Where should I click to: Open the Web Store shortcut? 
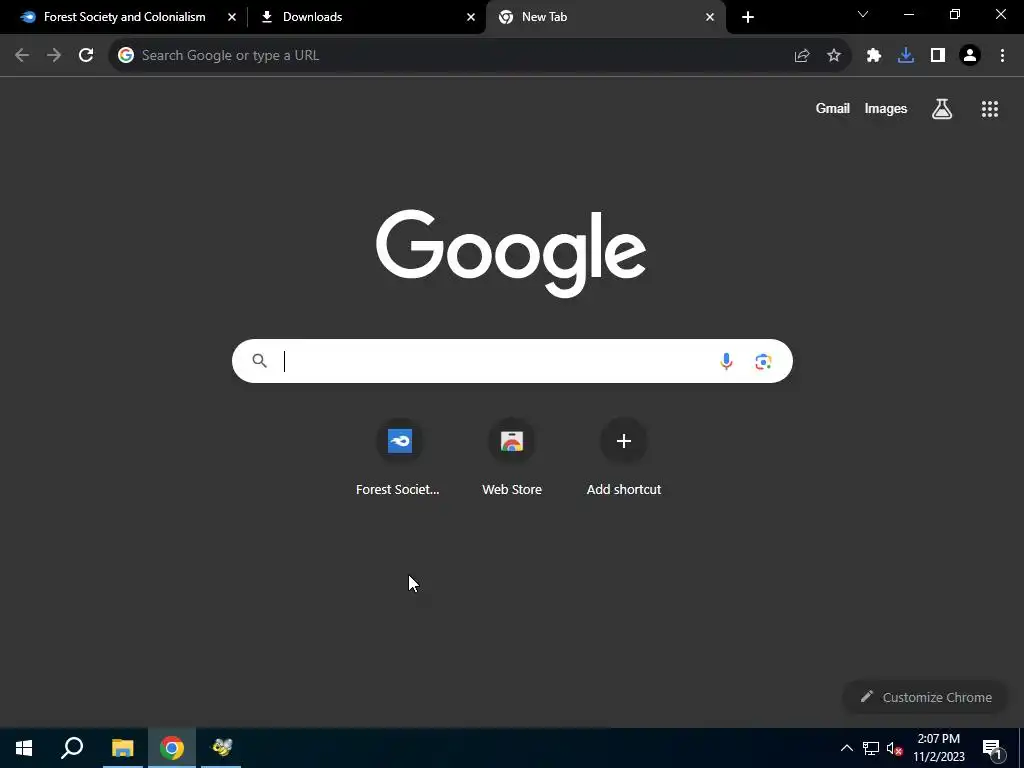click(x=512, y=458)
